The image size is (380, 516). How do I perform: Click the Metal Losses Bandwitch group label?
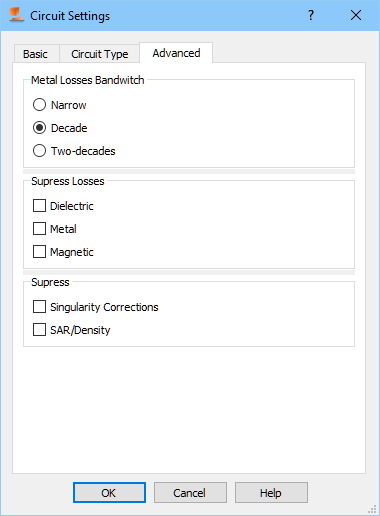point(88,80)
